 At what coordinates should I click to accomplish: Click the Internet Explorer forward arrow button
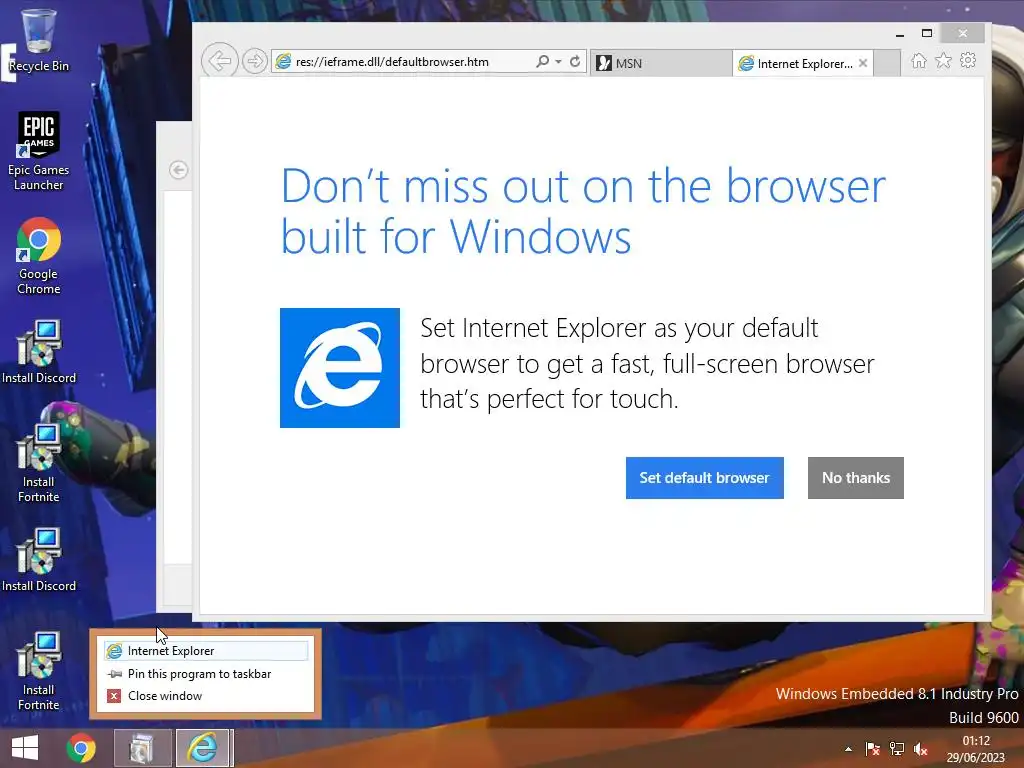coord(255,61)
